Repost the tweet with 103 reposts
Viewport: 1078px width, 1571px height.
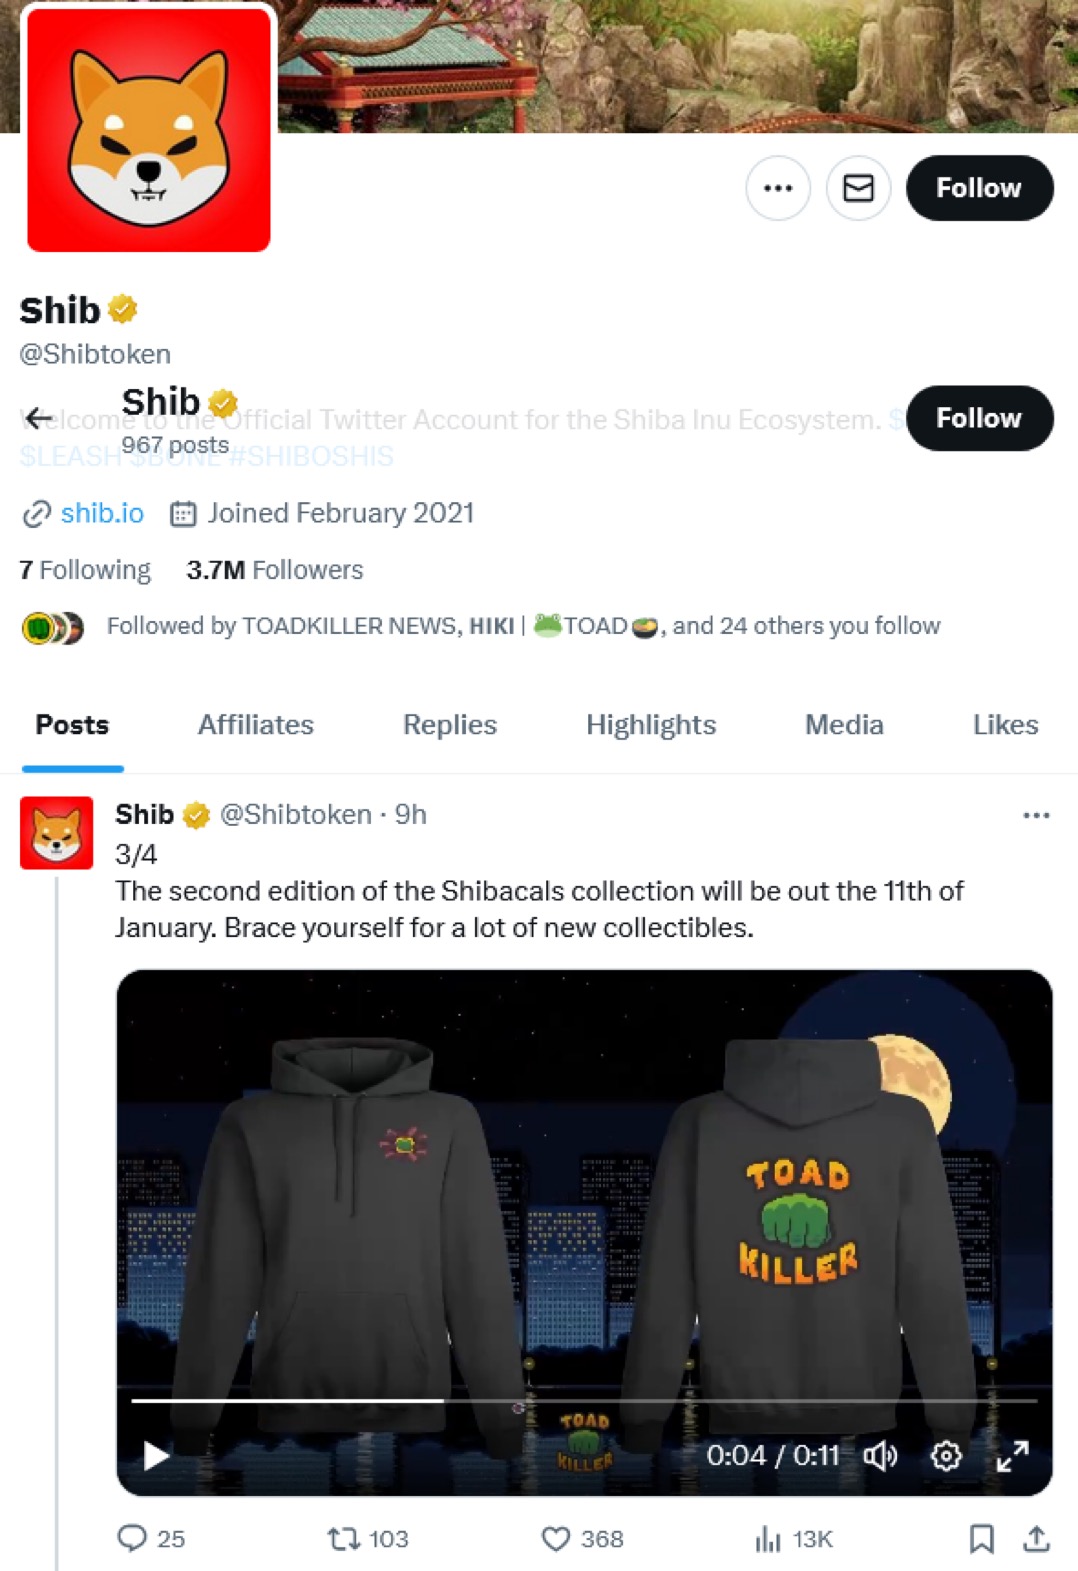[368, 1538]
